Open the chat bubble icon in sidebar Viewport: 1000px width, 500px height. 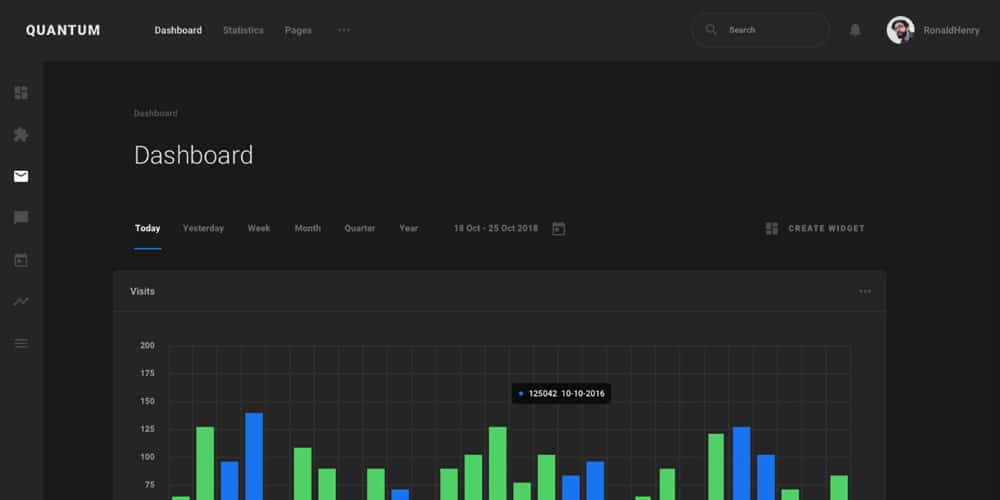pos(21,218)
